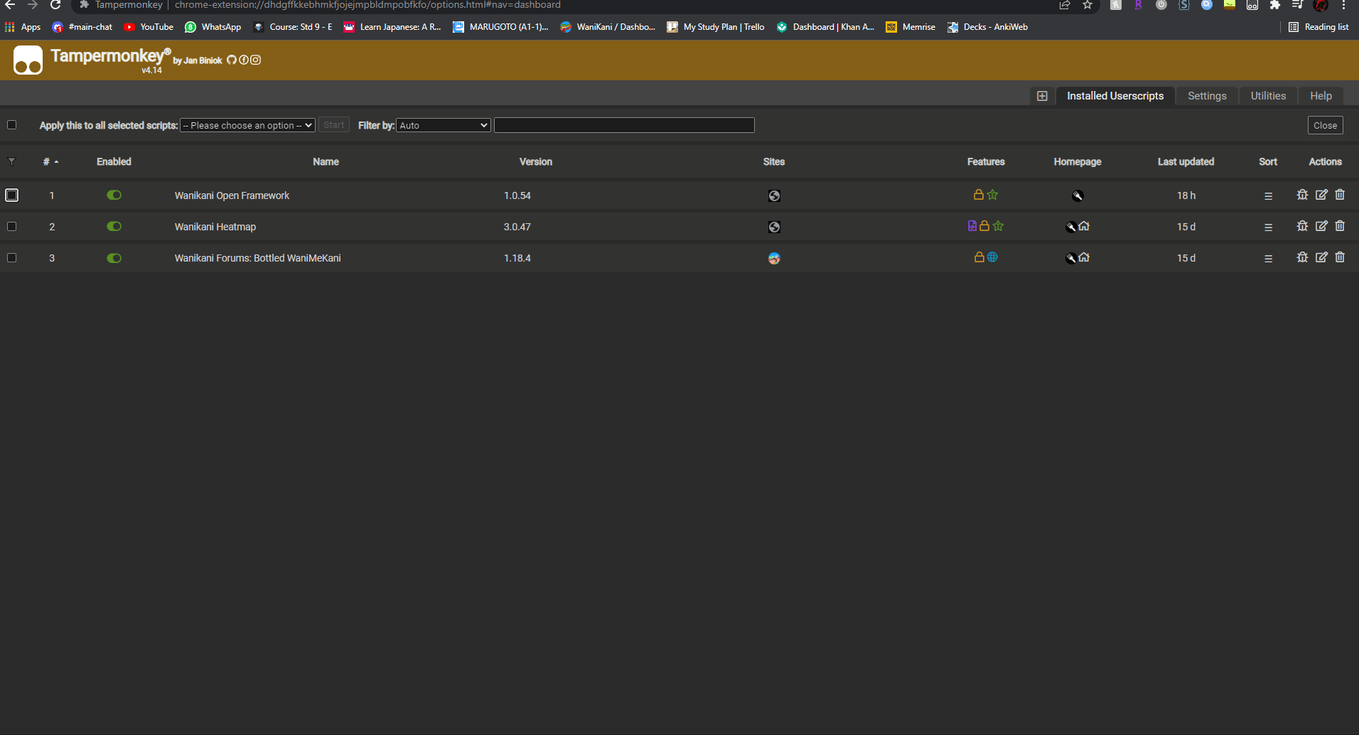Sort by the Last updated column header
Viewport: 1359px width, 735px height.
point(1186,161)
